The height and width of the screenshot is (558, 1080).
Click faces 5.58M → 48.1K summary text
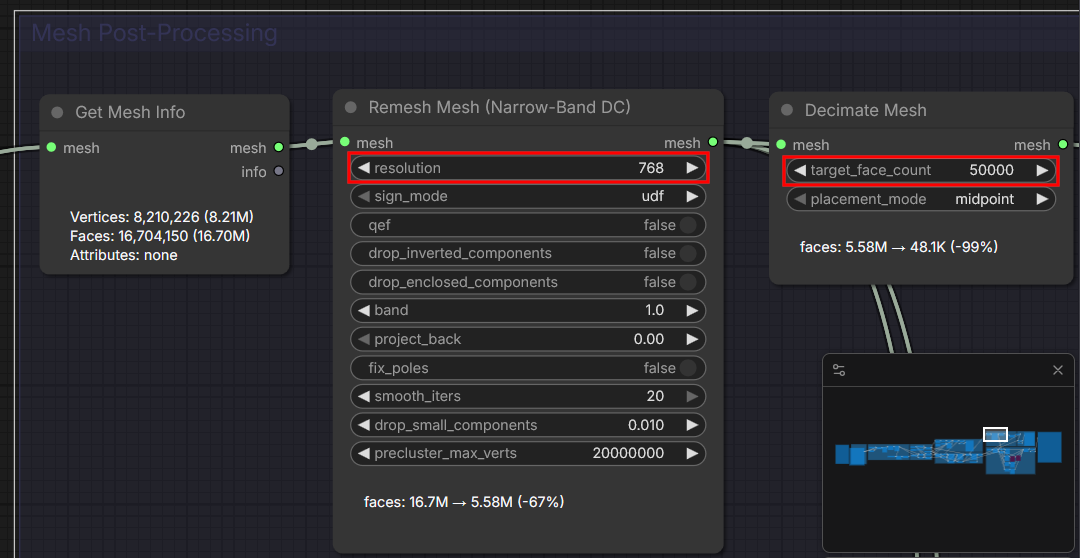899,247
